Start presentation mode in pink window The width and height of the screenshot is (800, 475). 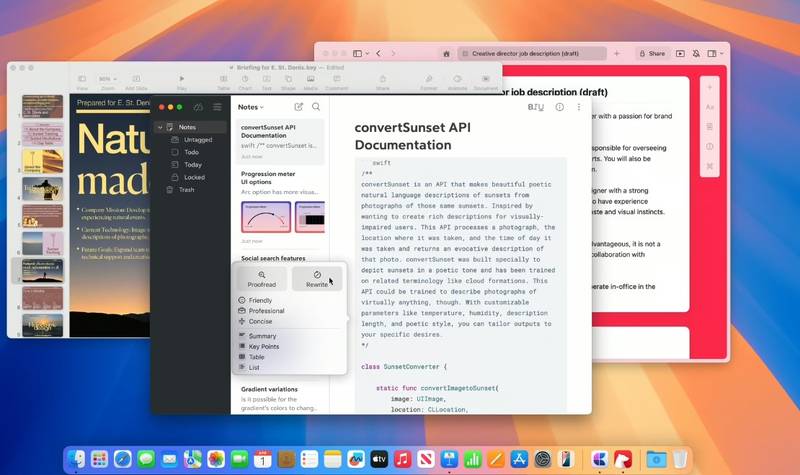click(680, 54)
